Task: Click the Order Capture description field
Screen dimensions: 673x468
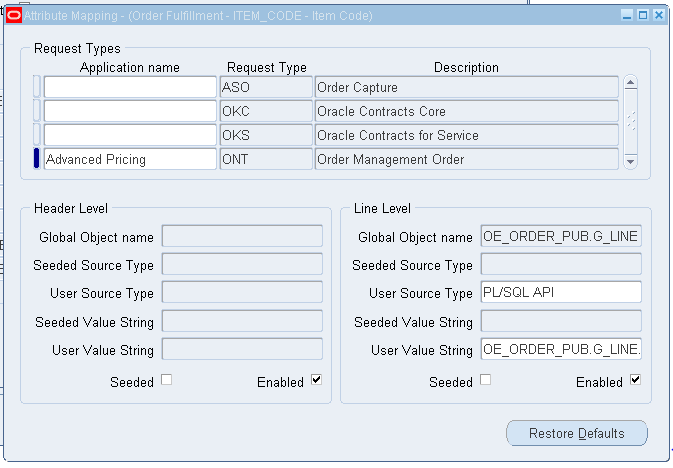Action: (467, 87)
